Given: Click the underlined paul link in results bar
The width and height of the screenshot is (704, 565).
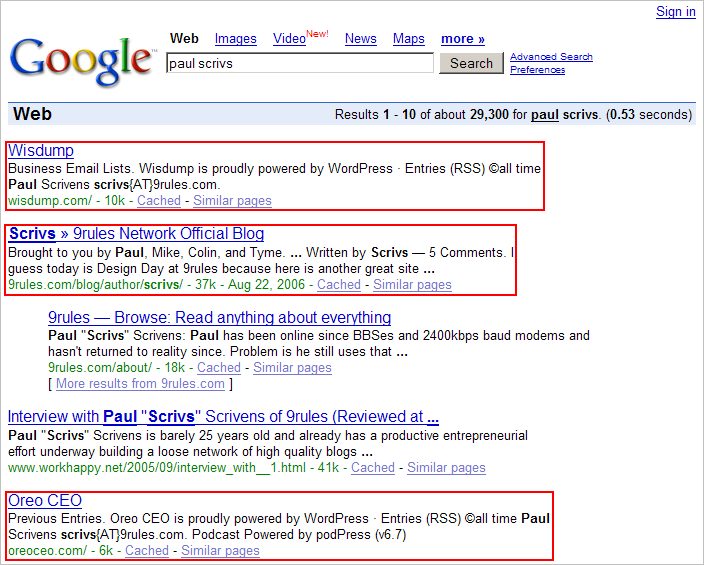Looking at the screenshot, I should (x=545, y=115).
